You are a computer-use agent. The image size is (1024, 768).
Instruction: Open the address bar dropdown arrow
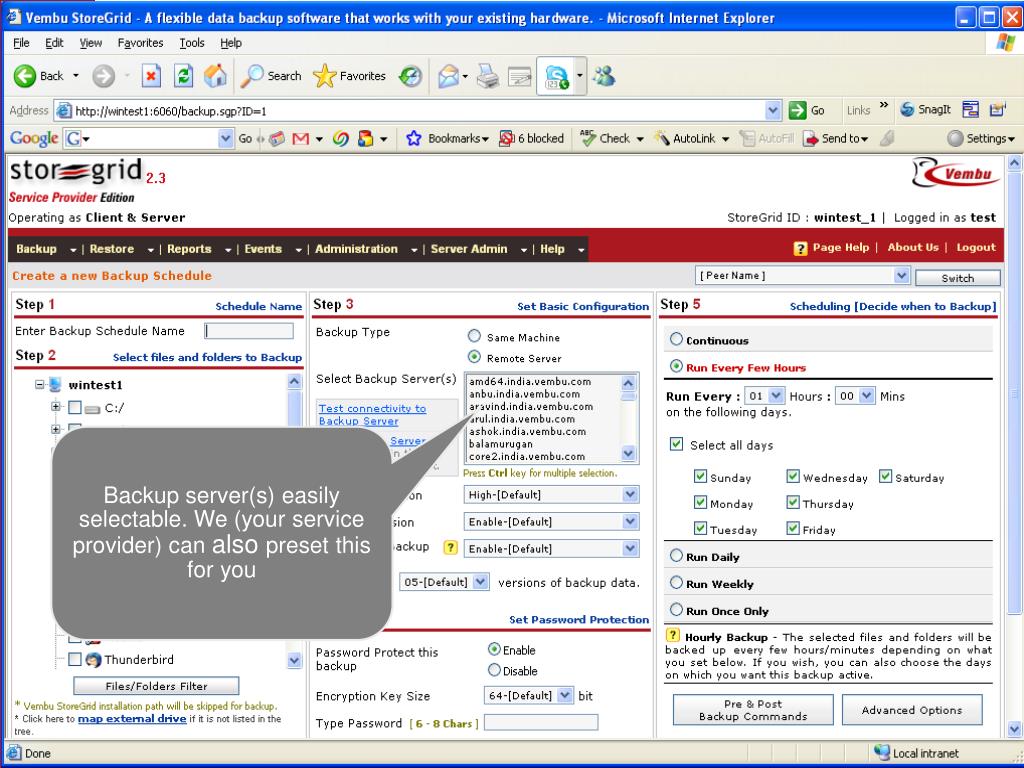click(773, 110)
